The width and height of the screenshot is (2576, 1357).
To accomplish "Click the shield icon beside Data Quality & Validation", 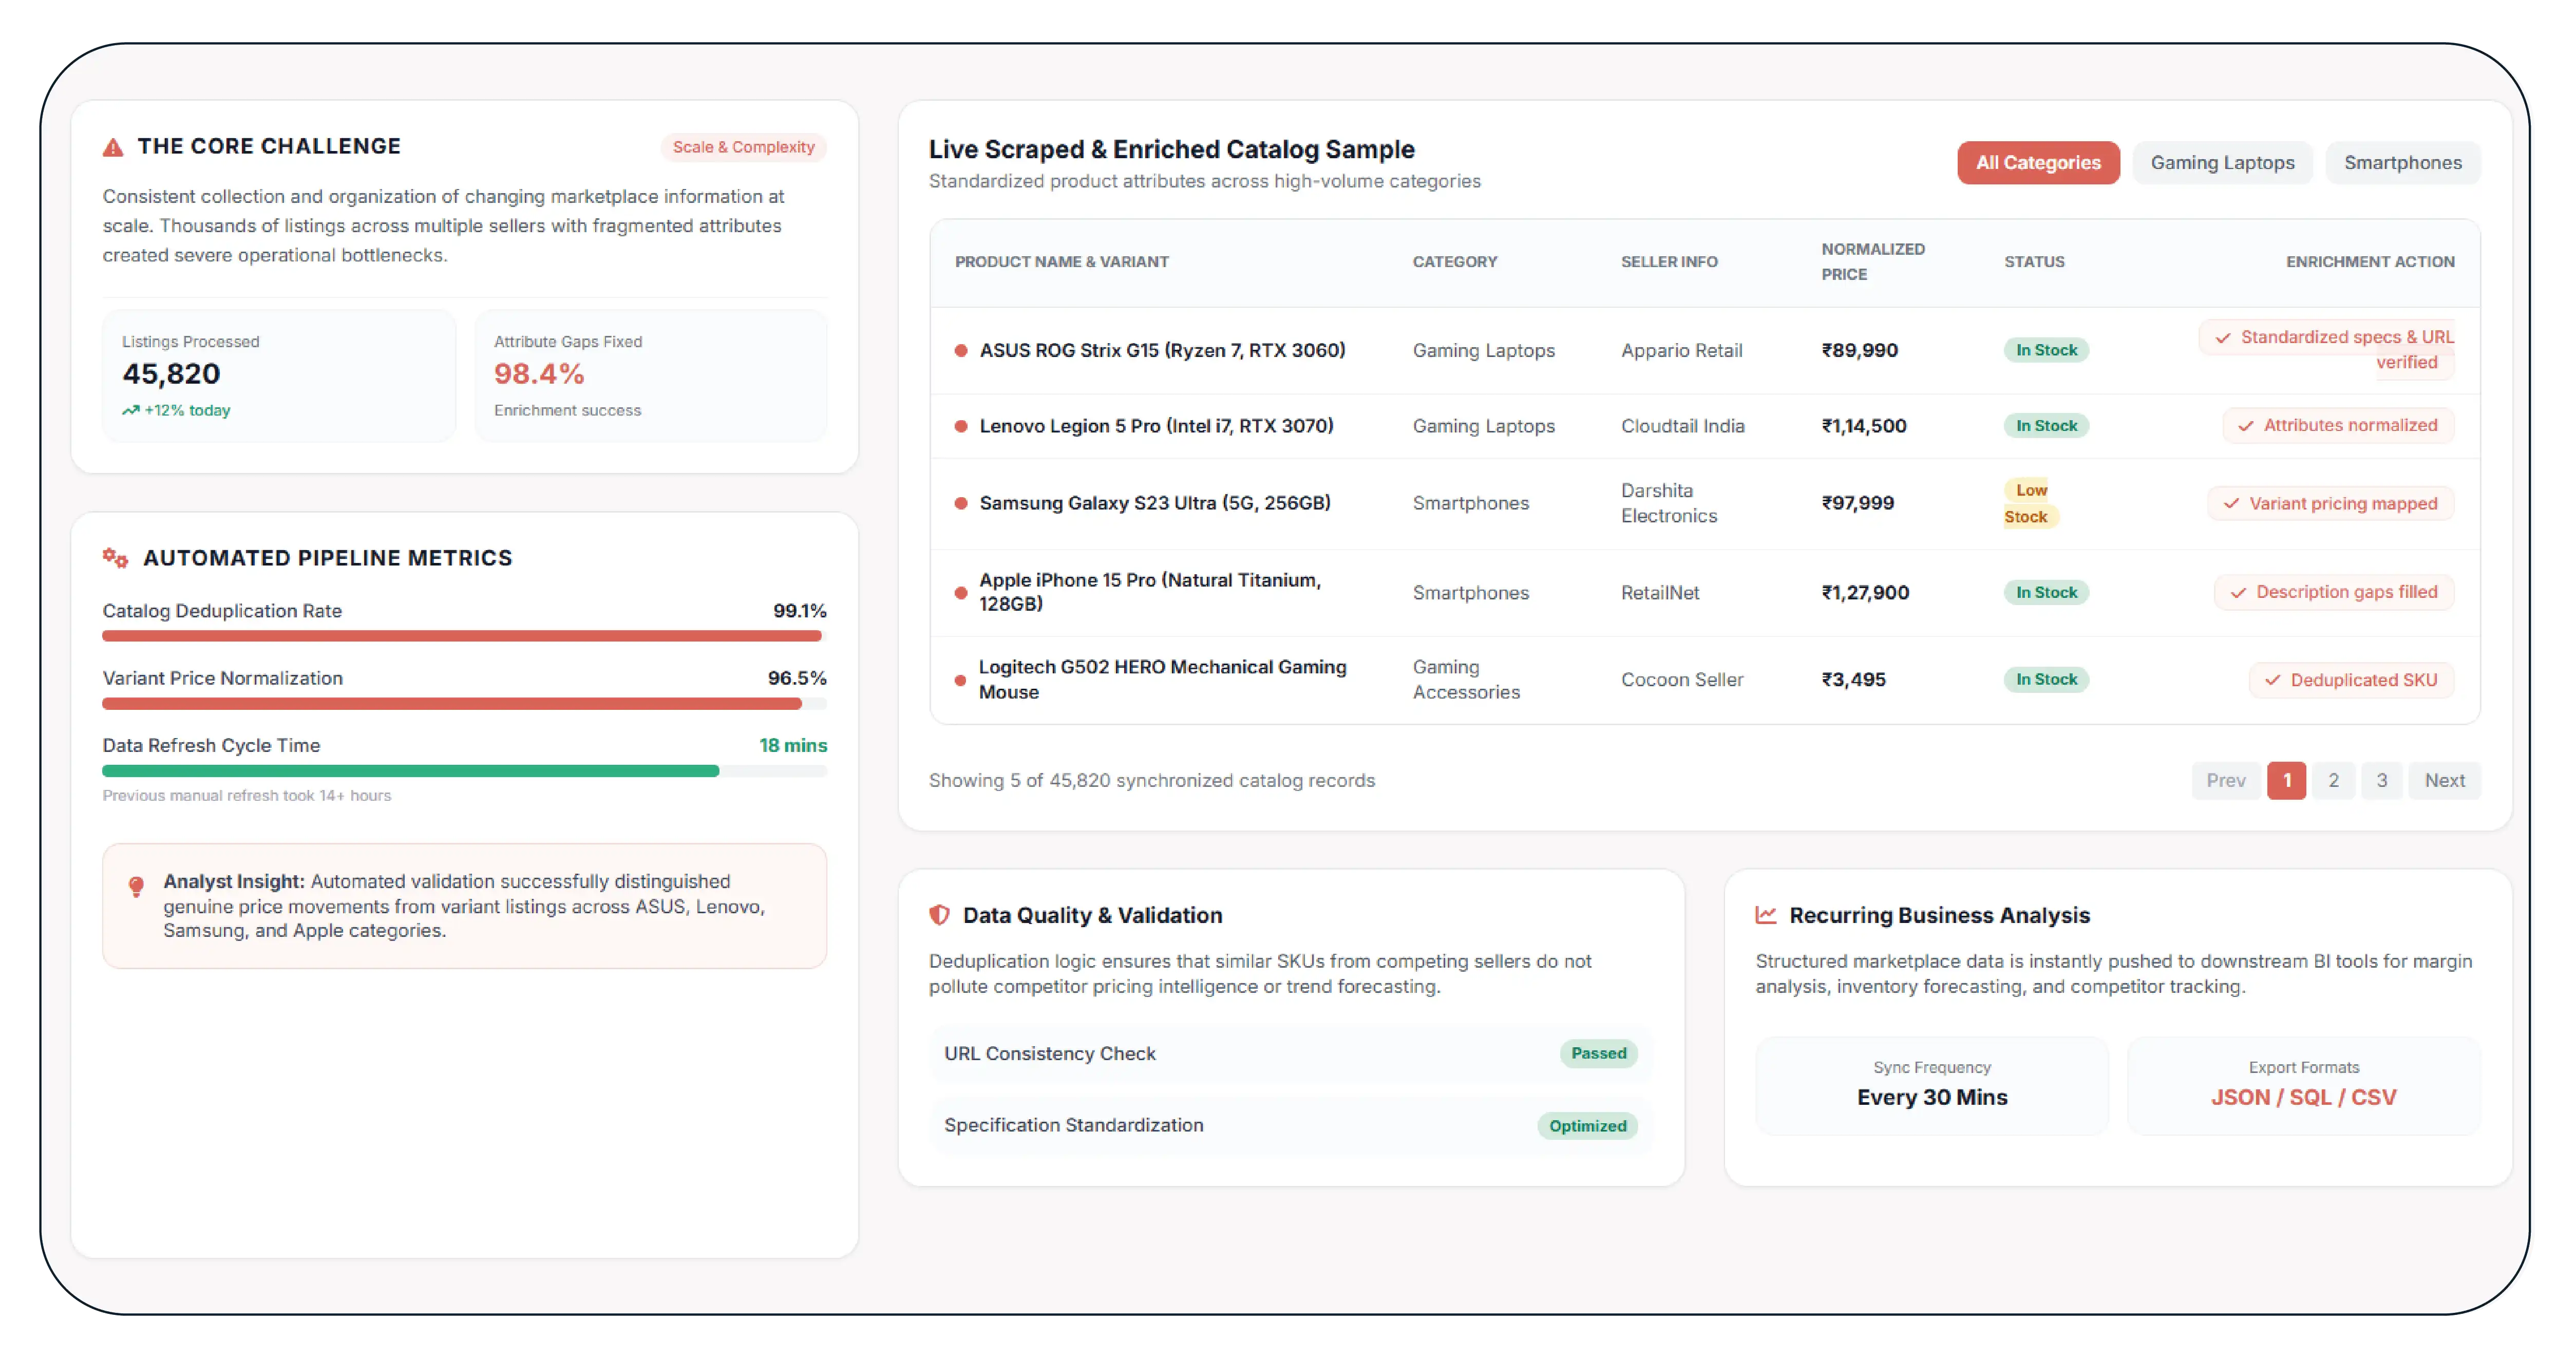I will (x=939, y=915).
